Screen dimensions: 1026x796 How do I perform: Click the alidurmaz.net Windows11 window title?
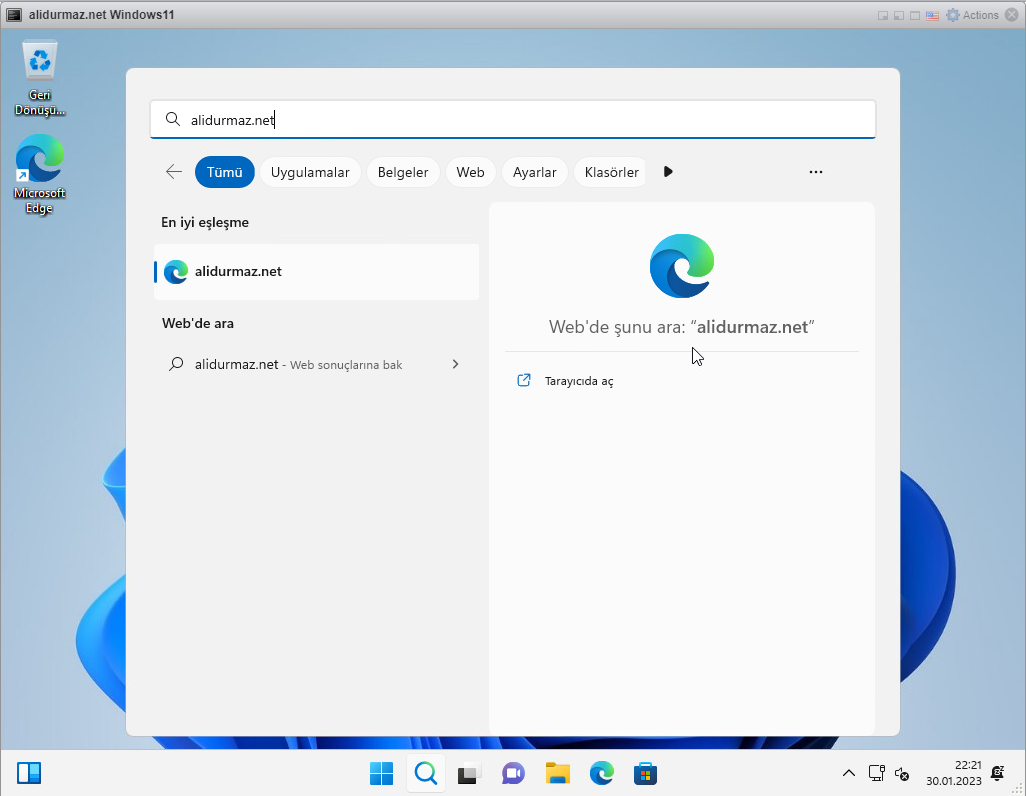101,15
